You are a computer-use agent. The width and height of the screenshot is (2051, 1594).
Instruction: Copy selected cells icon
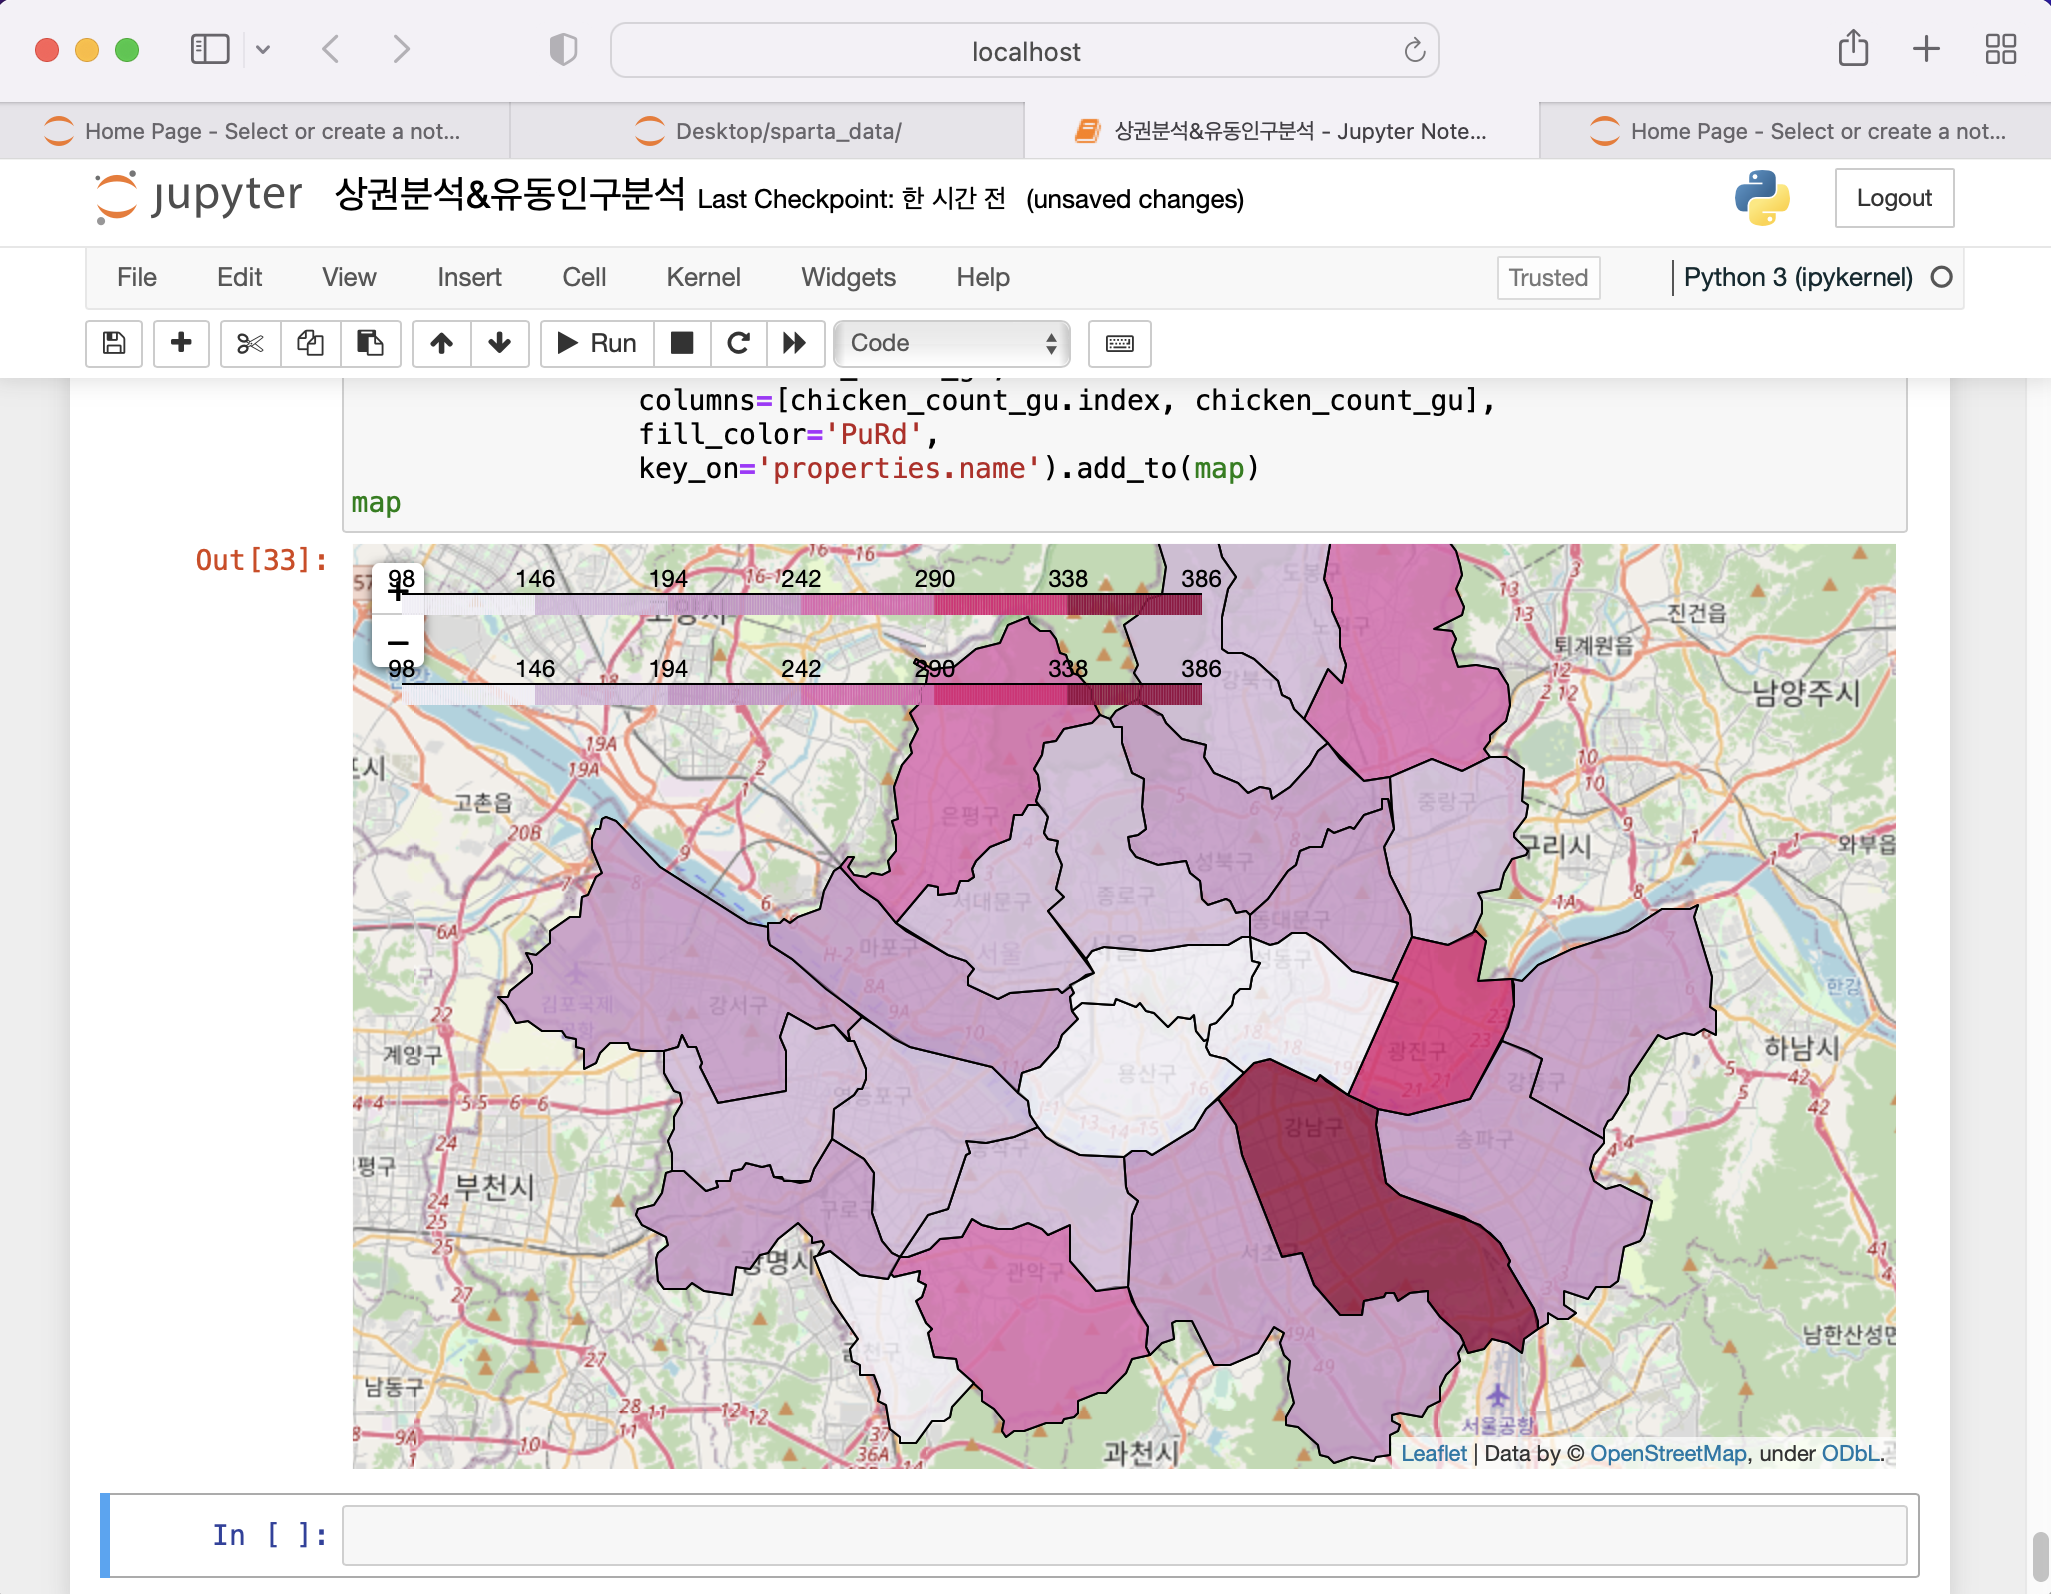pyautogui.click(x=310, y=343)
